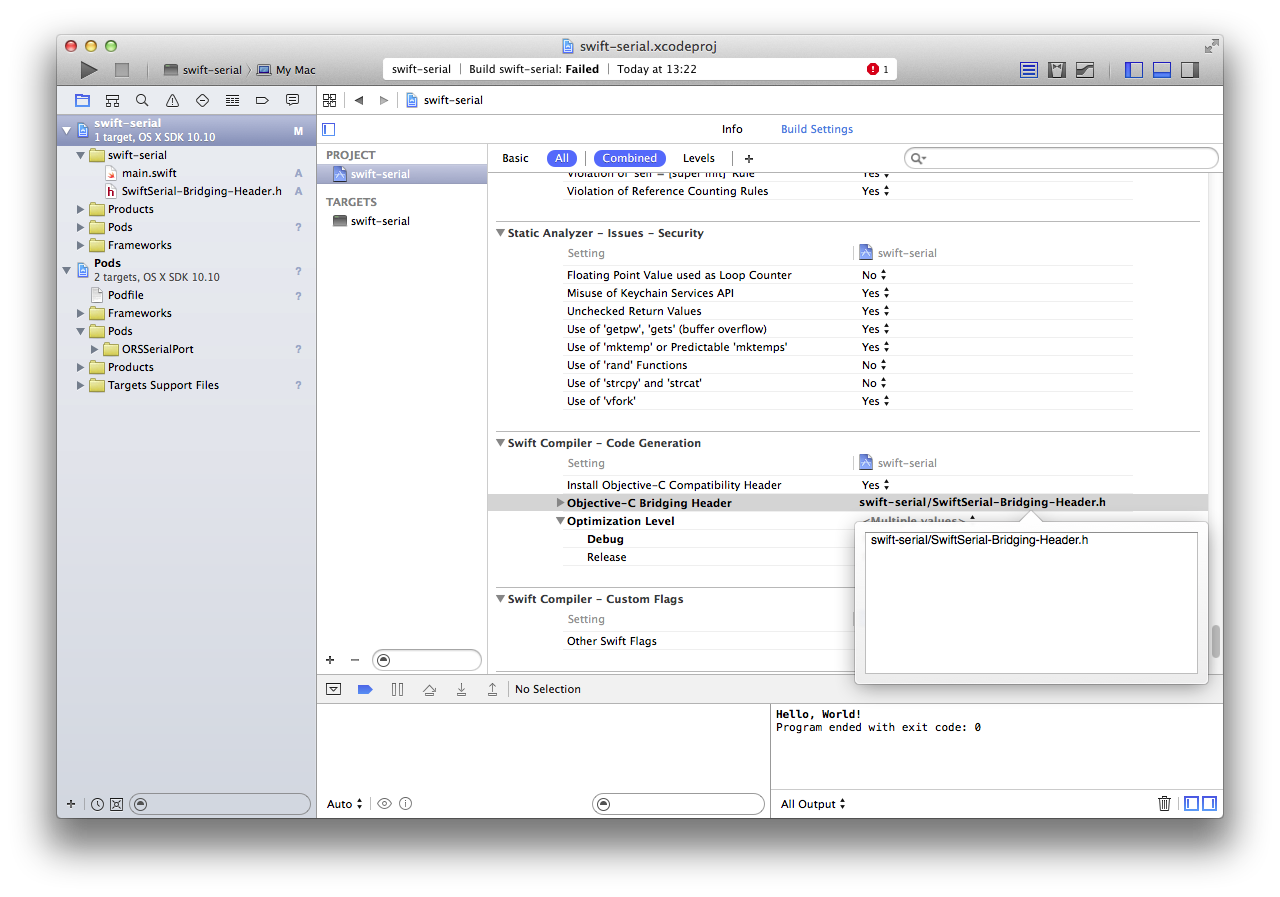Screen dimensions: 1280x897
Task: Edit the bridging header path text
Action: pos(1031,603)
